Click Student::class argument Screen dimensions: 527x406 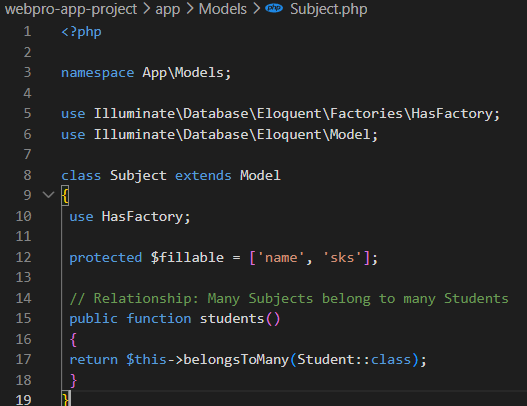pyautogui.click(x=354, y=360)
